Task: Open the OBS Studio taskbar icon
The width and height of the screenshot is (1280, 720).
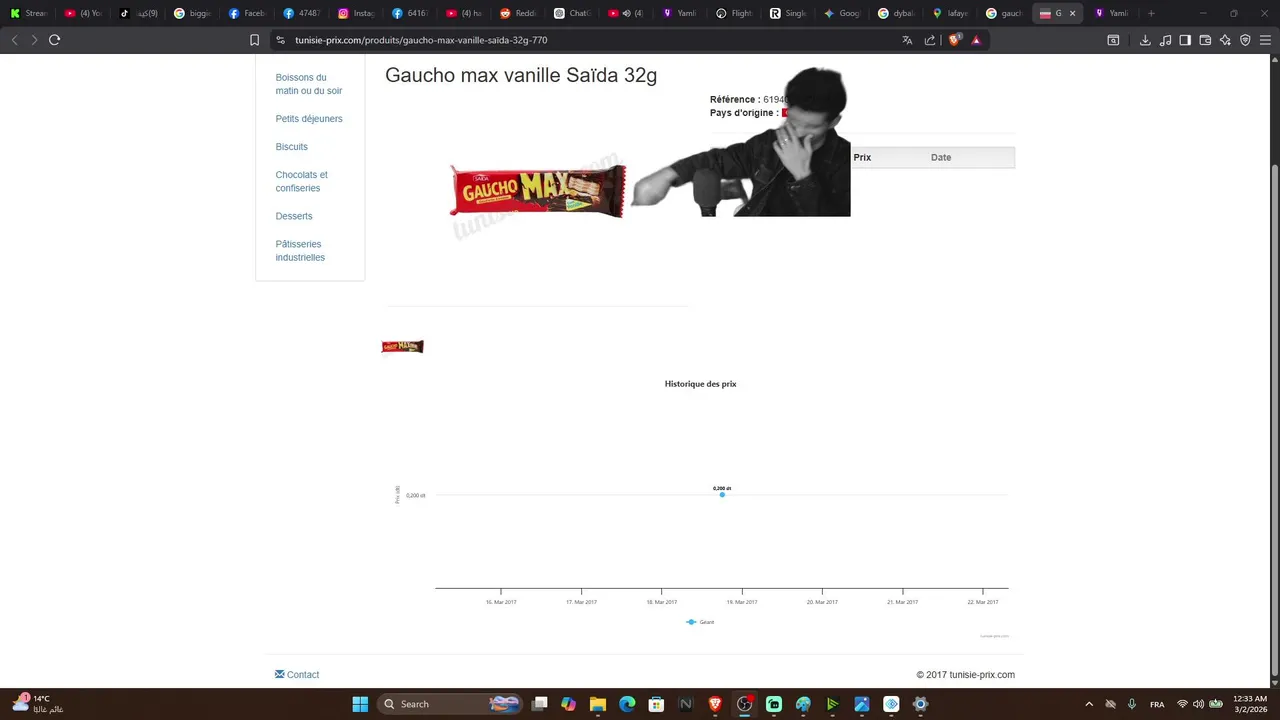Action: click(x=745, y=704)
